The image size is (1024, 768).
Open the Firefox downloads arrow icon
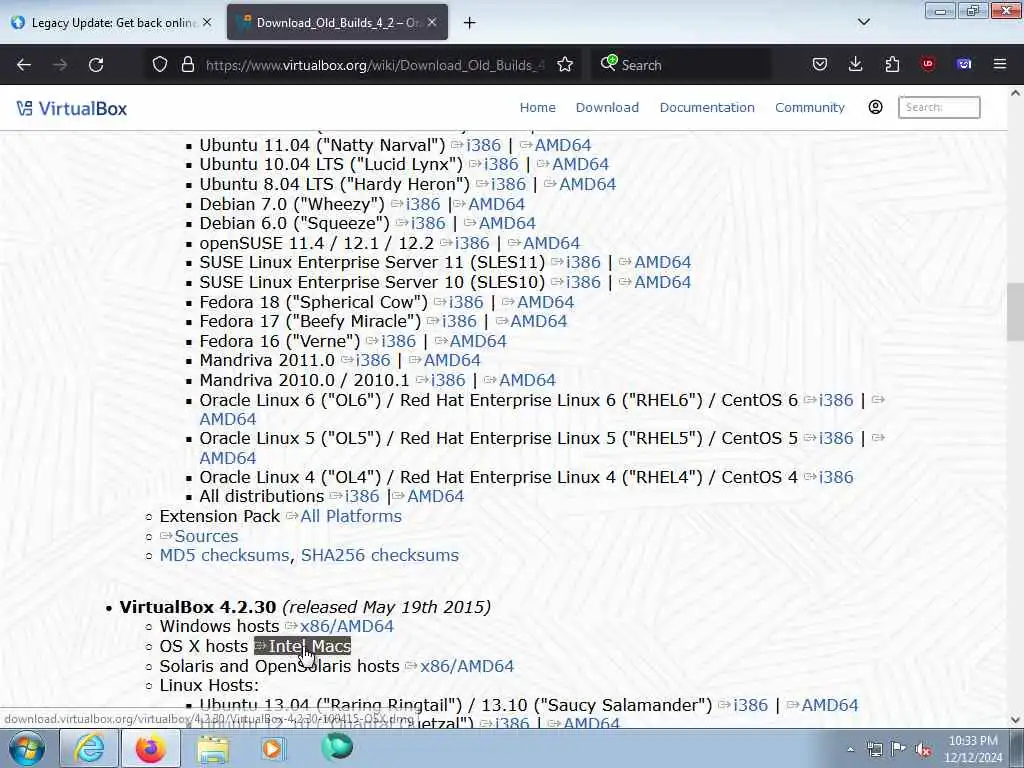click(x=856, y=65)
